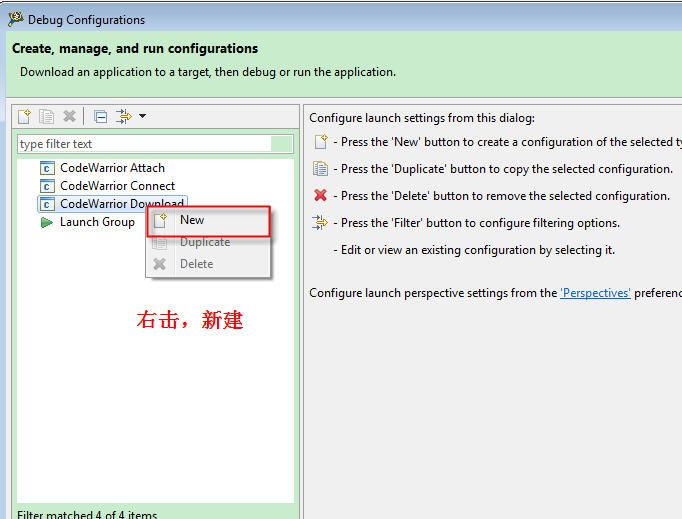Click the New launch configuration toolbar icon
Image resolution: width=682 pixels, height=519 pixels.
coord(24,117)
